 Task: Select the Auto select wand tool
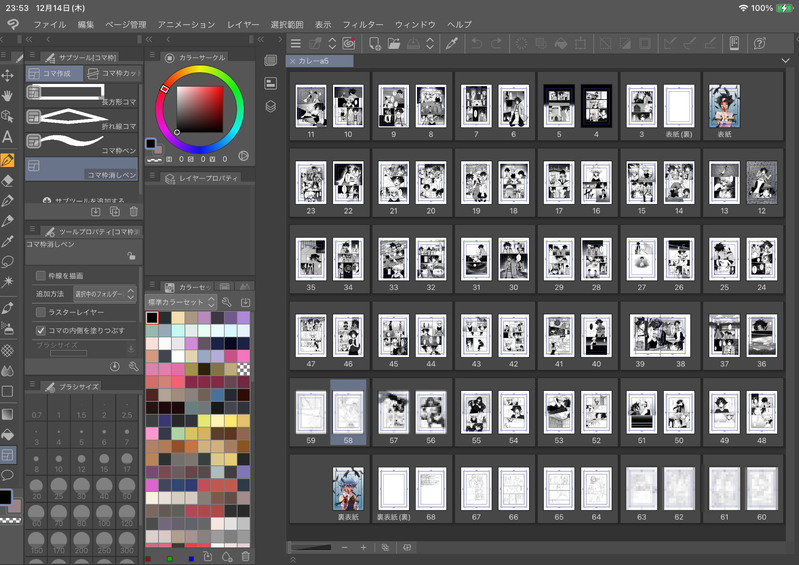[x=7, y=282]
